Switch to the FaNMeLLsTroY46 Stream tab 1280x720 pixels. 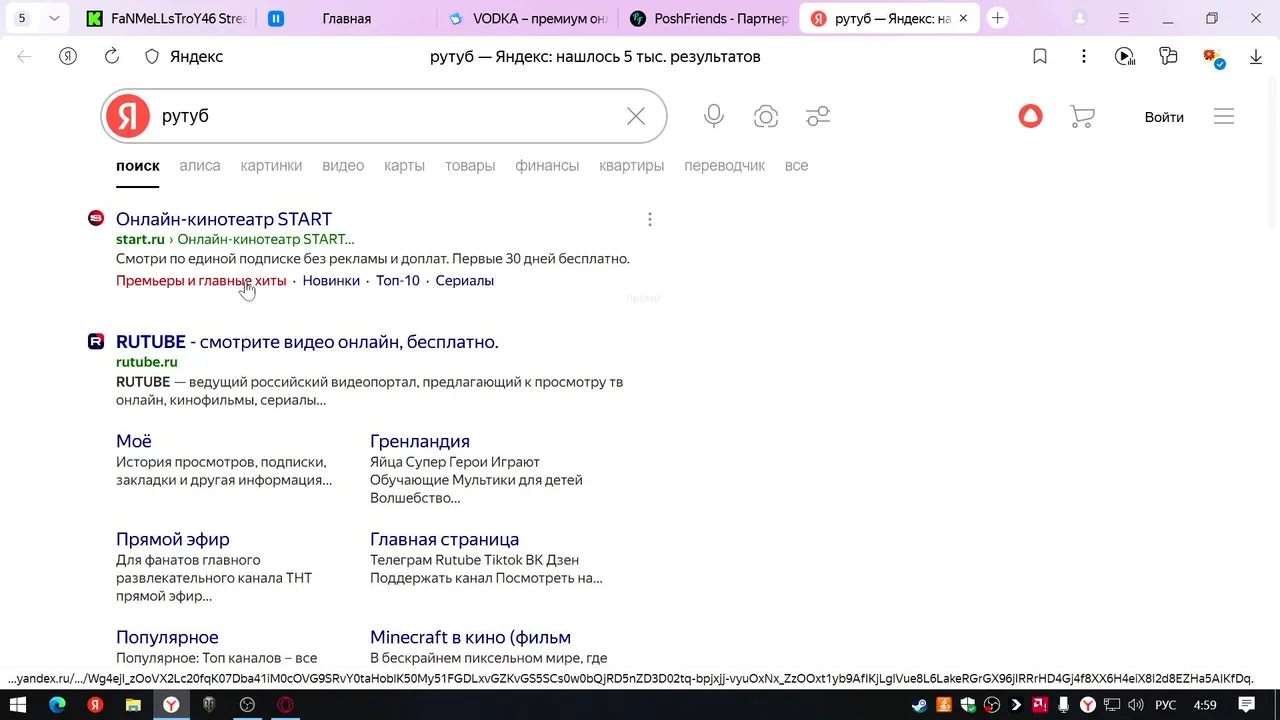point(166,18)
